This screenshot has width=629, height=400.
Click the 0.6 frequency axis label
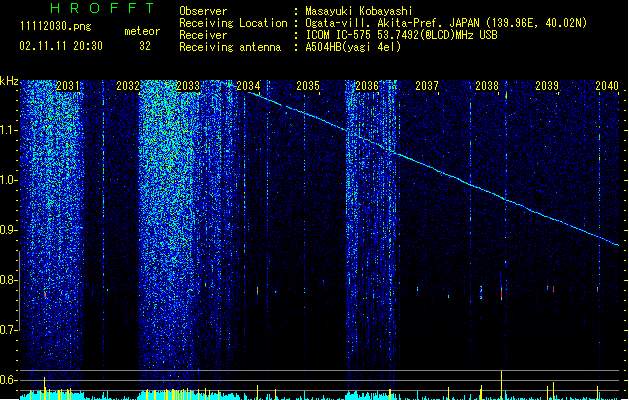9,380
